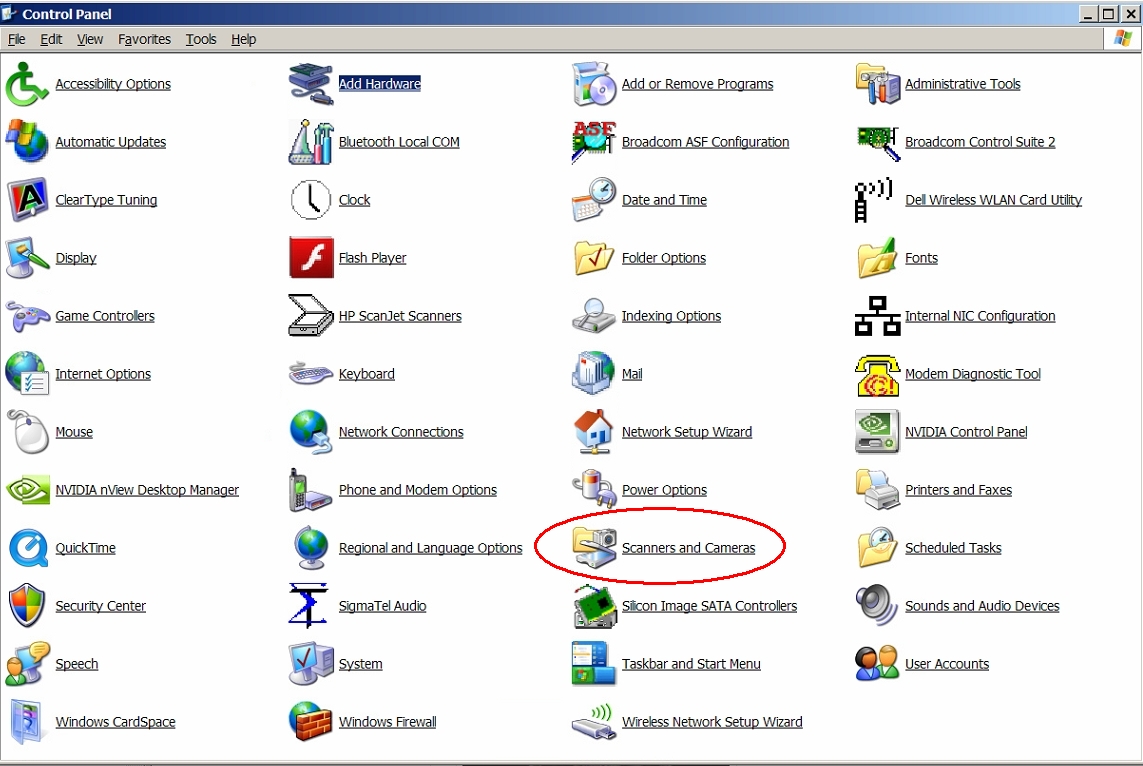Screen dimensions: 1143x766
Task: Click the NVIDIA Control Panel icon
Action: 877,431
